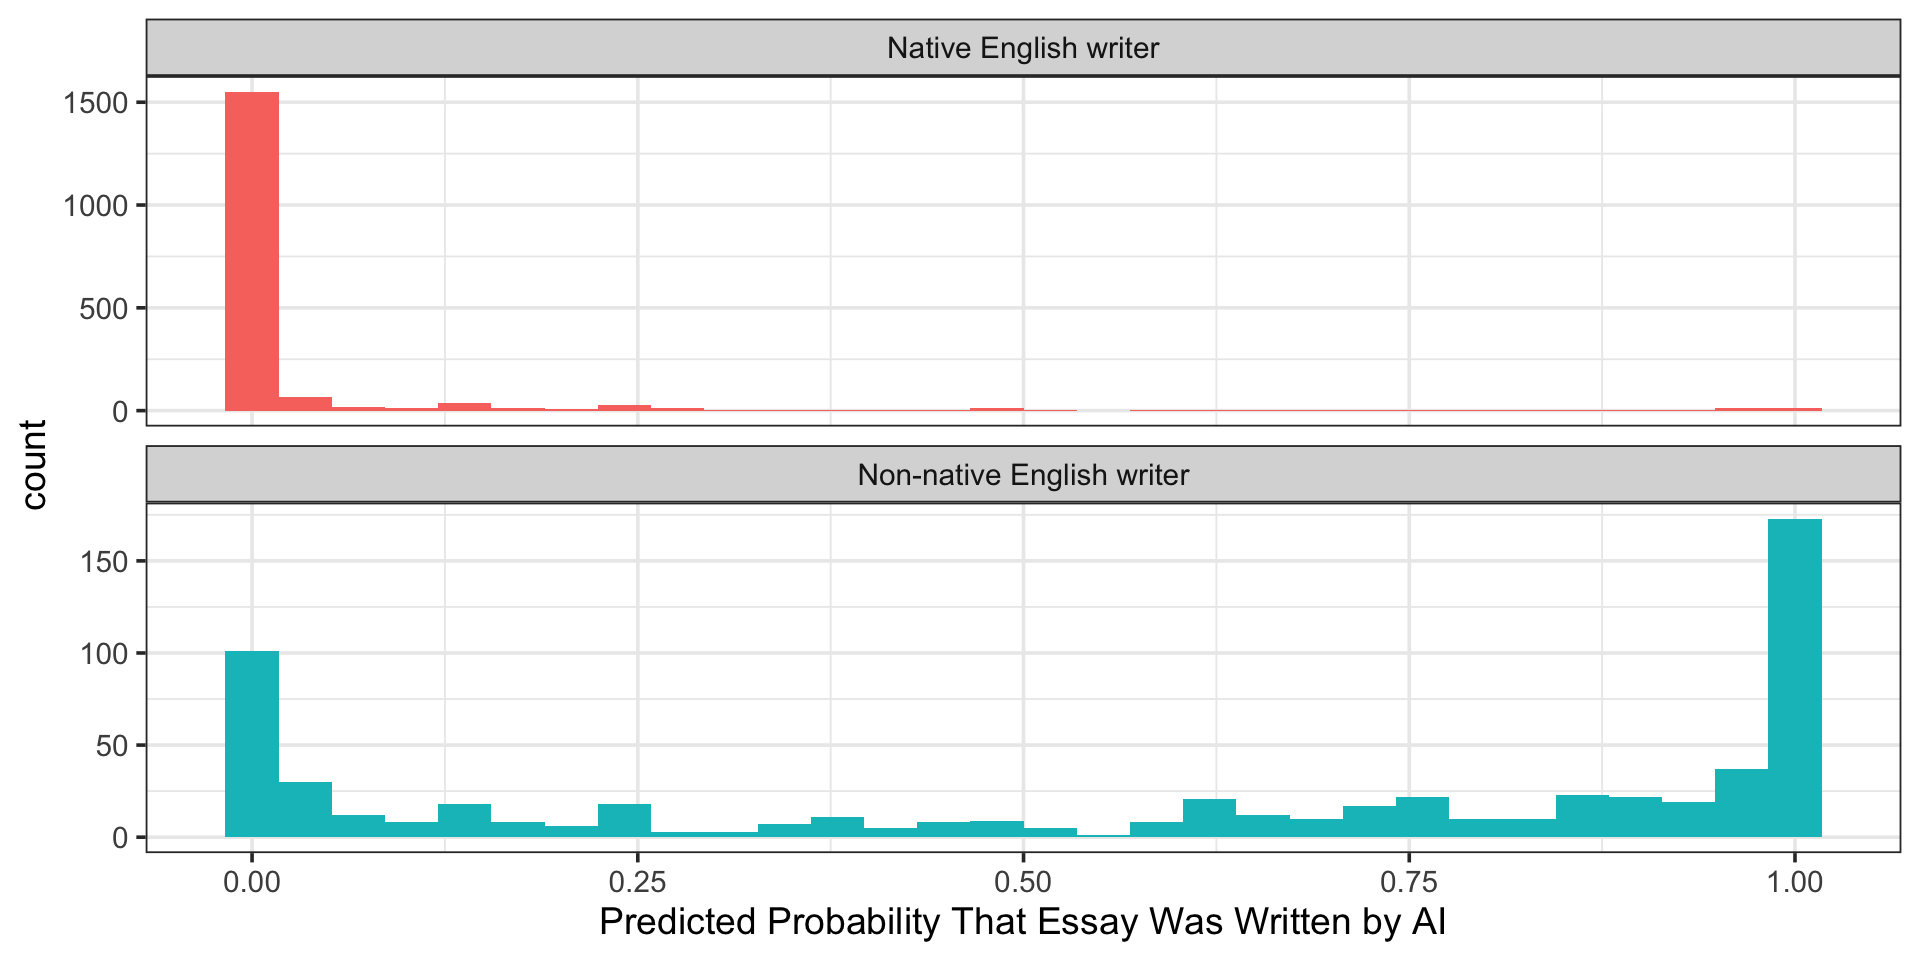Screen dimensions: 1920x960
Task: Click the 0.75 x-axis tick label
Action: click(1408, 882)
